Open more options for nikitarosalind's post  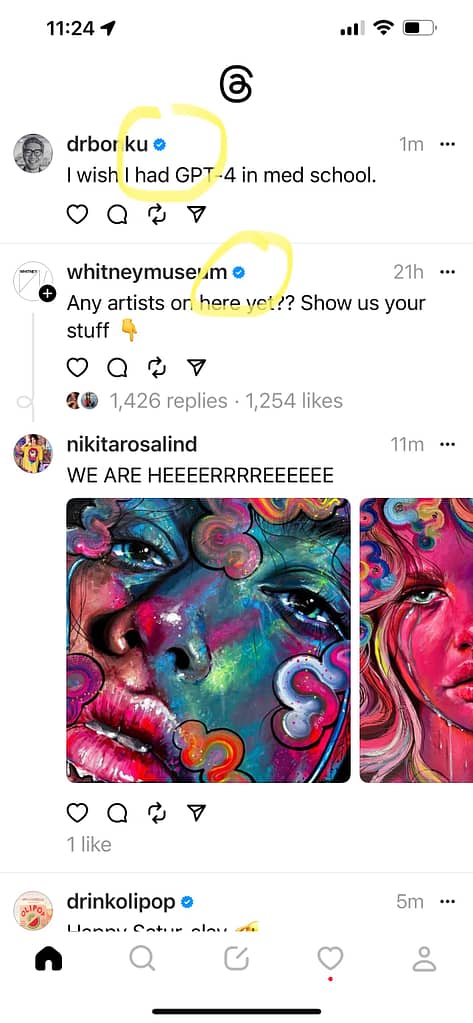click(x=447, y=444)
